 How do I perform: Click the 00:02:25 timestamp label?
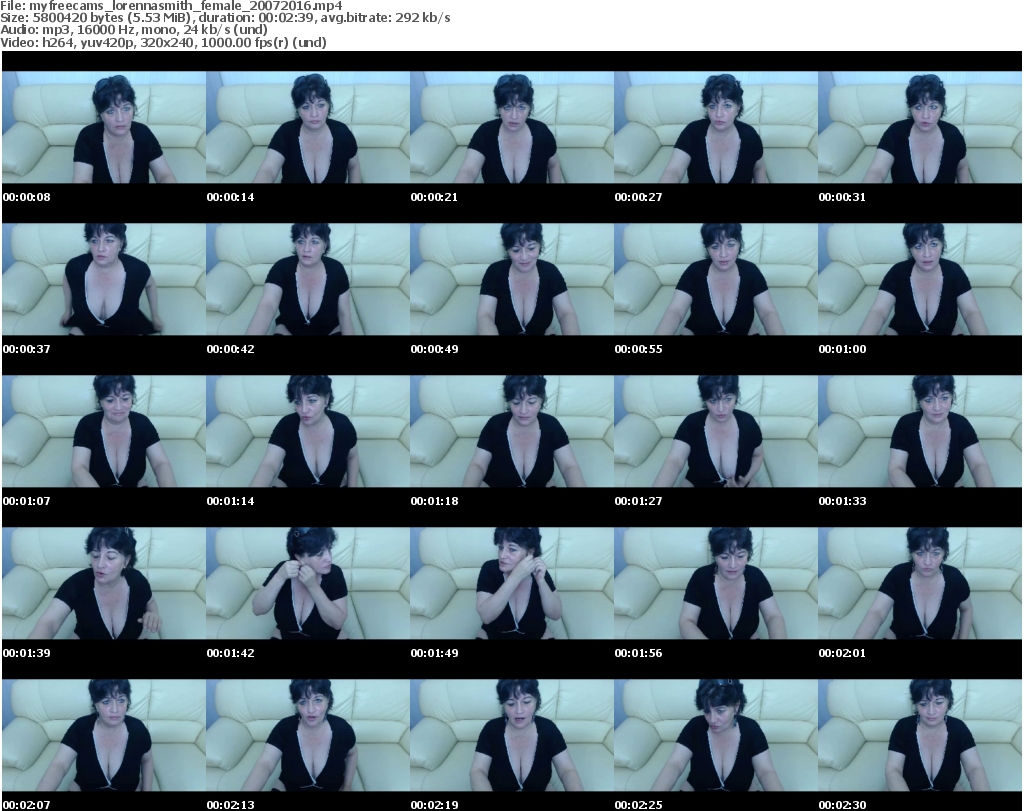coord(638,805)
